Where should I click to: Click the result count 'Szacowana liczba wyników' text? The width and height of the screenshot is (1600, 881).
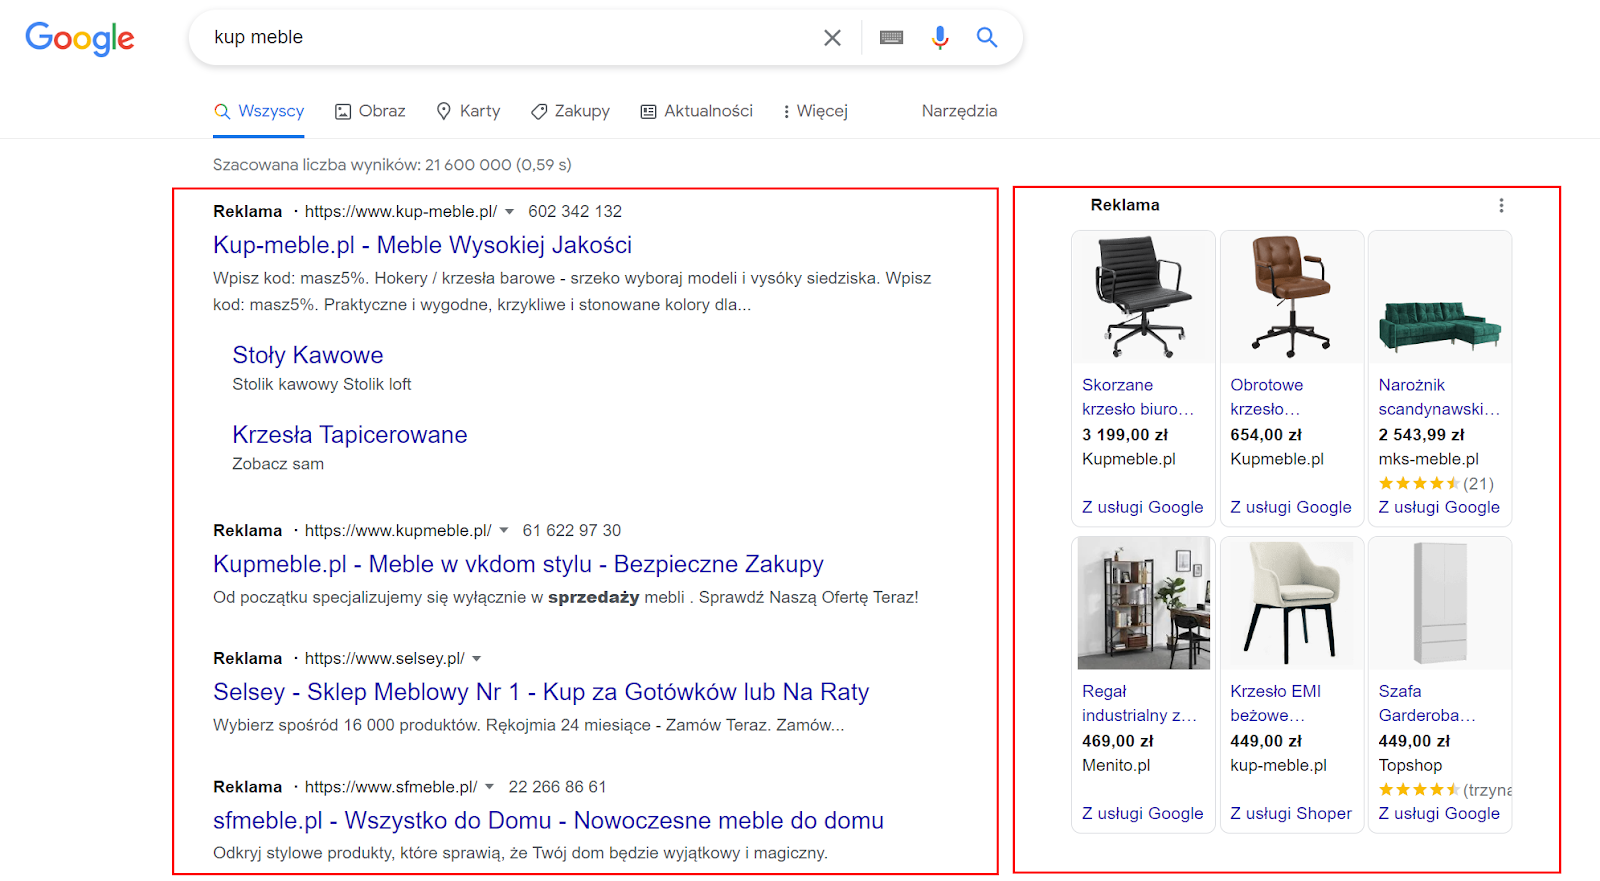[392, 165]
